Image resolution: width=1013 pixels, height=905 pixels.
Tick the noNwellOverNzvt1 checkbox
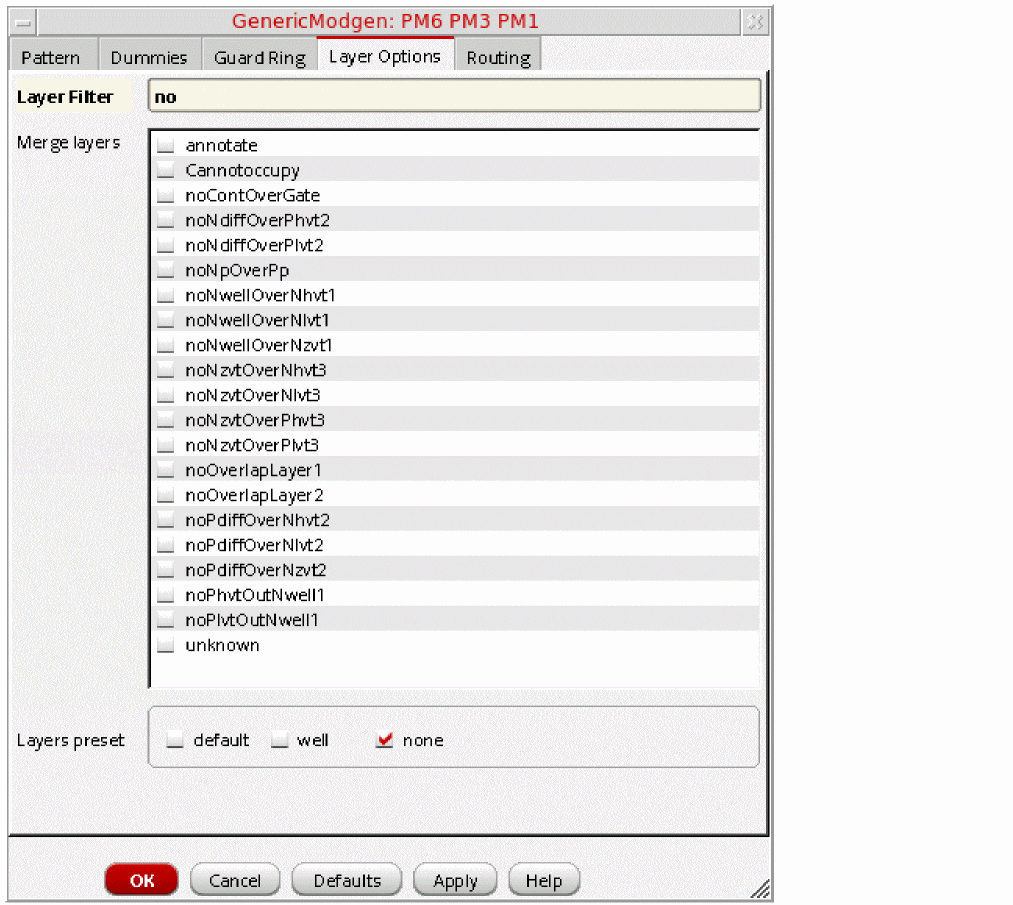(x=166, y=345)
